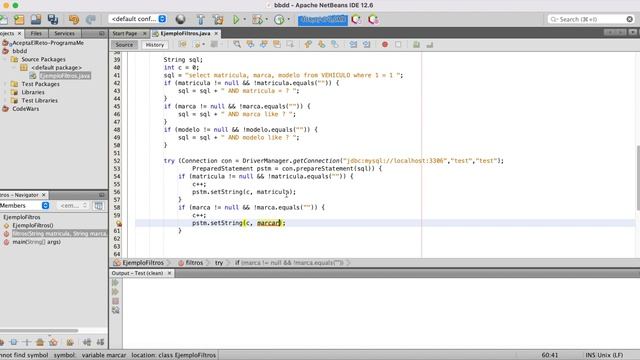Click the memory usage bar

click(322, 20)
